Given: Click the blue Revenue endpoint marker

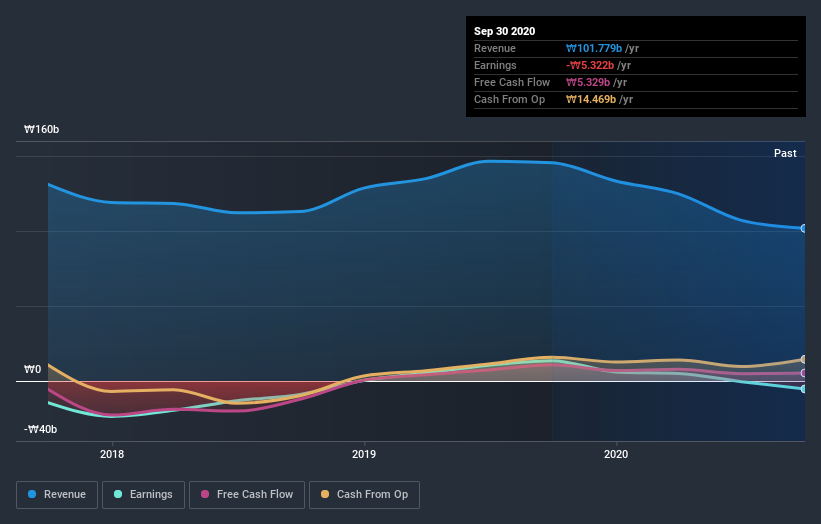Looking at the screenshot, I should pyautogui.click(x=804, y=228).
